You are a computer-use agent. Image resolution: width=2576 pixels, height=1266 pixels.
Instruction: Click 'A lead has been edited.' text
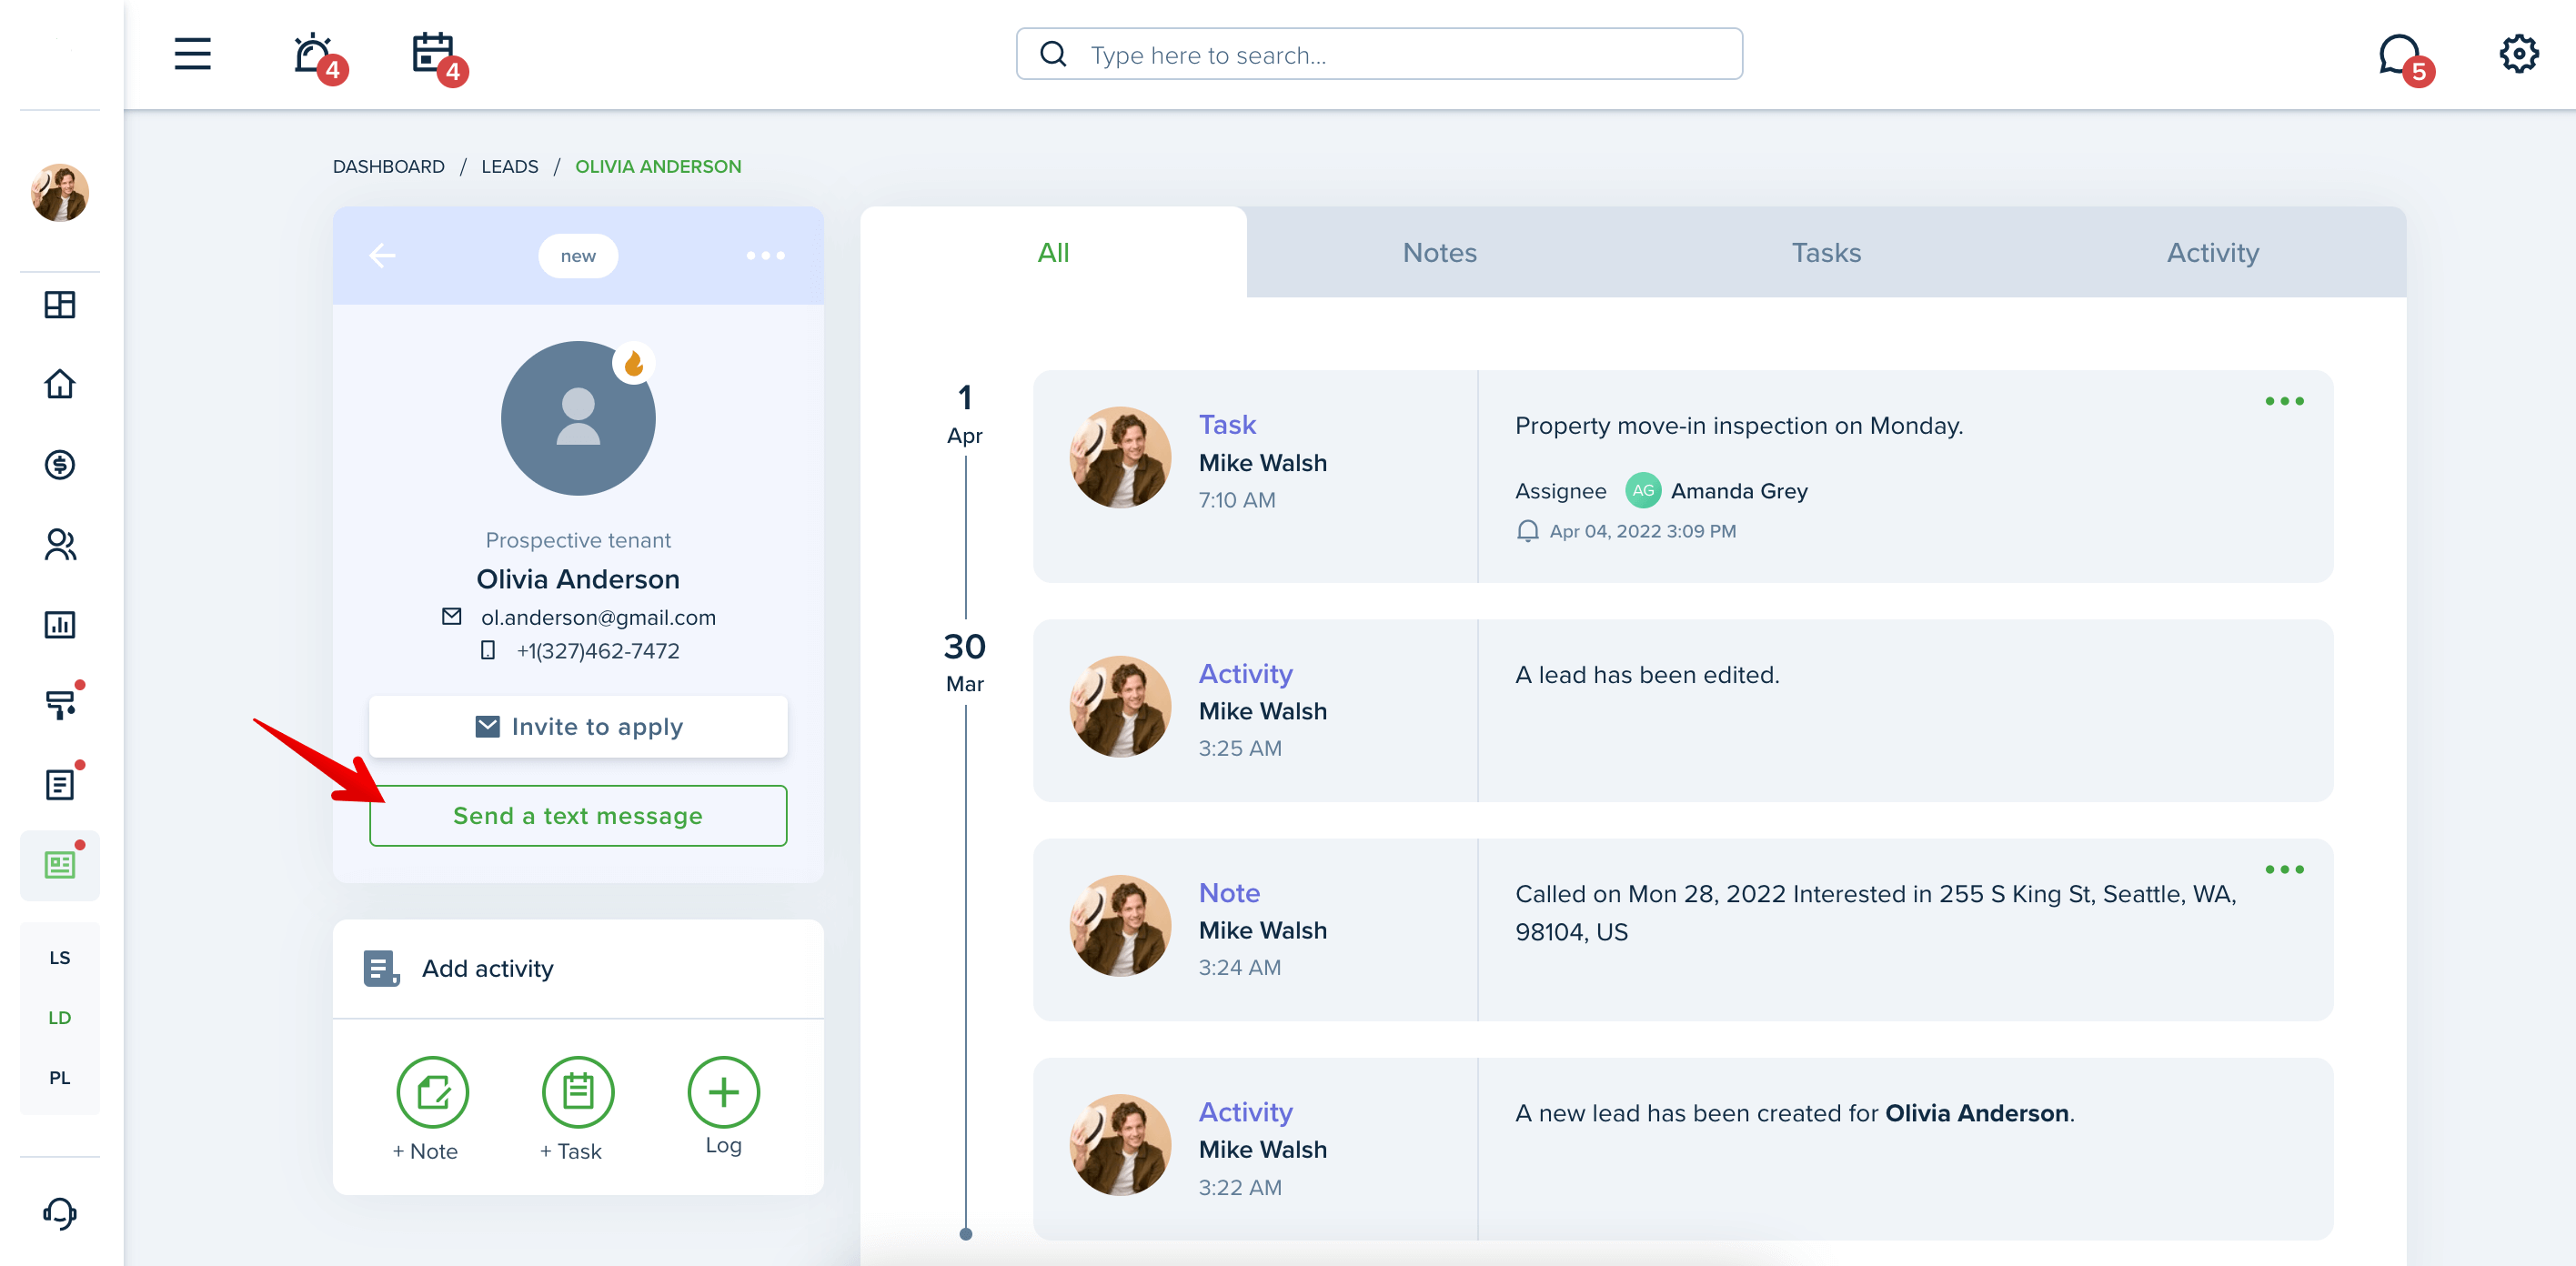pyautogui.click(x=1647, y=675)
